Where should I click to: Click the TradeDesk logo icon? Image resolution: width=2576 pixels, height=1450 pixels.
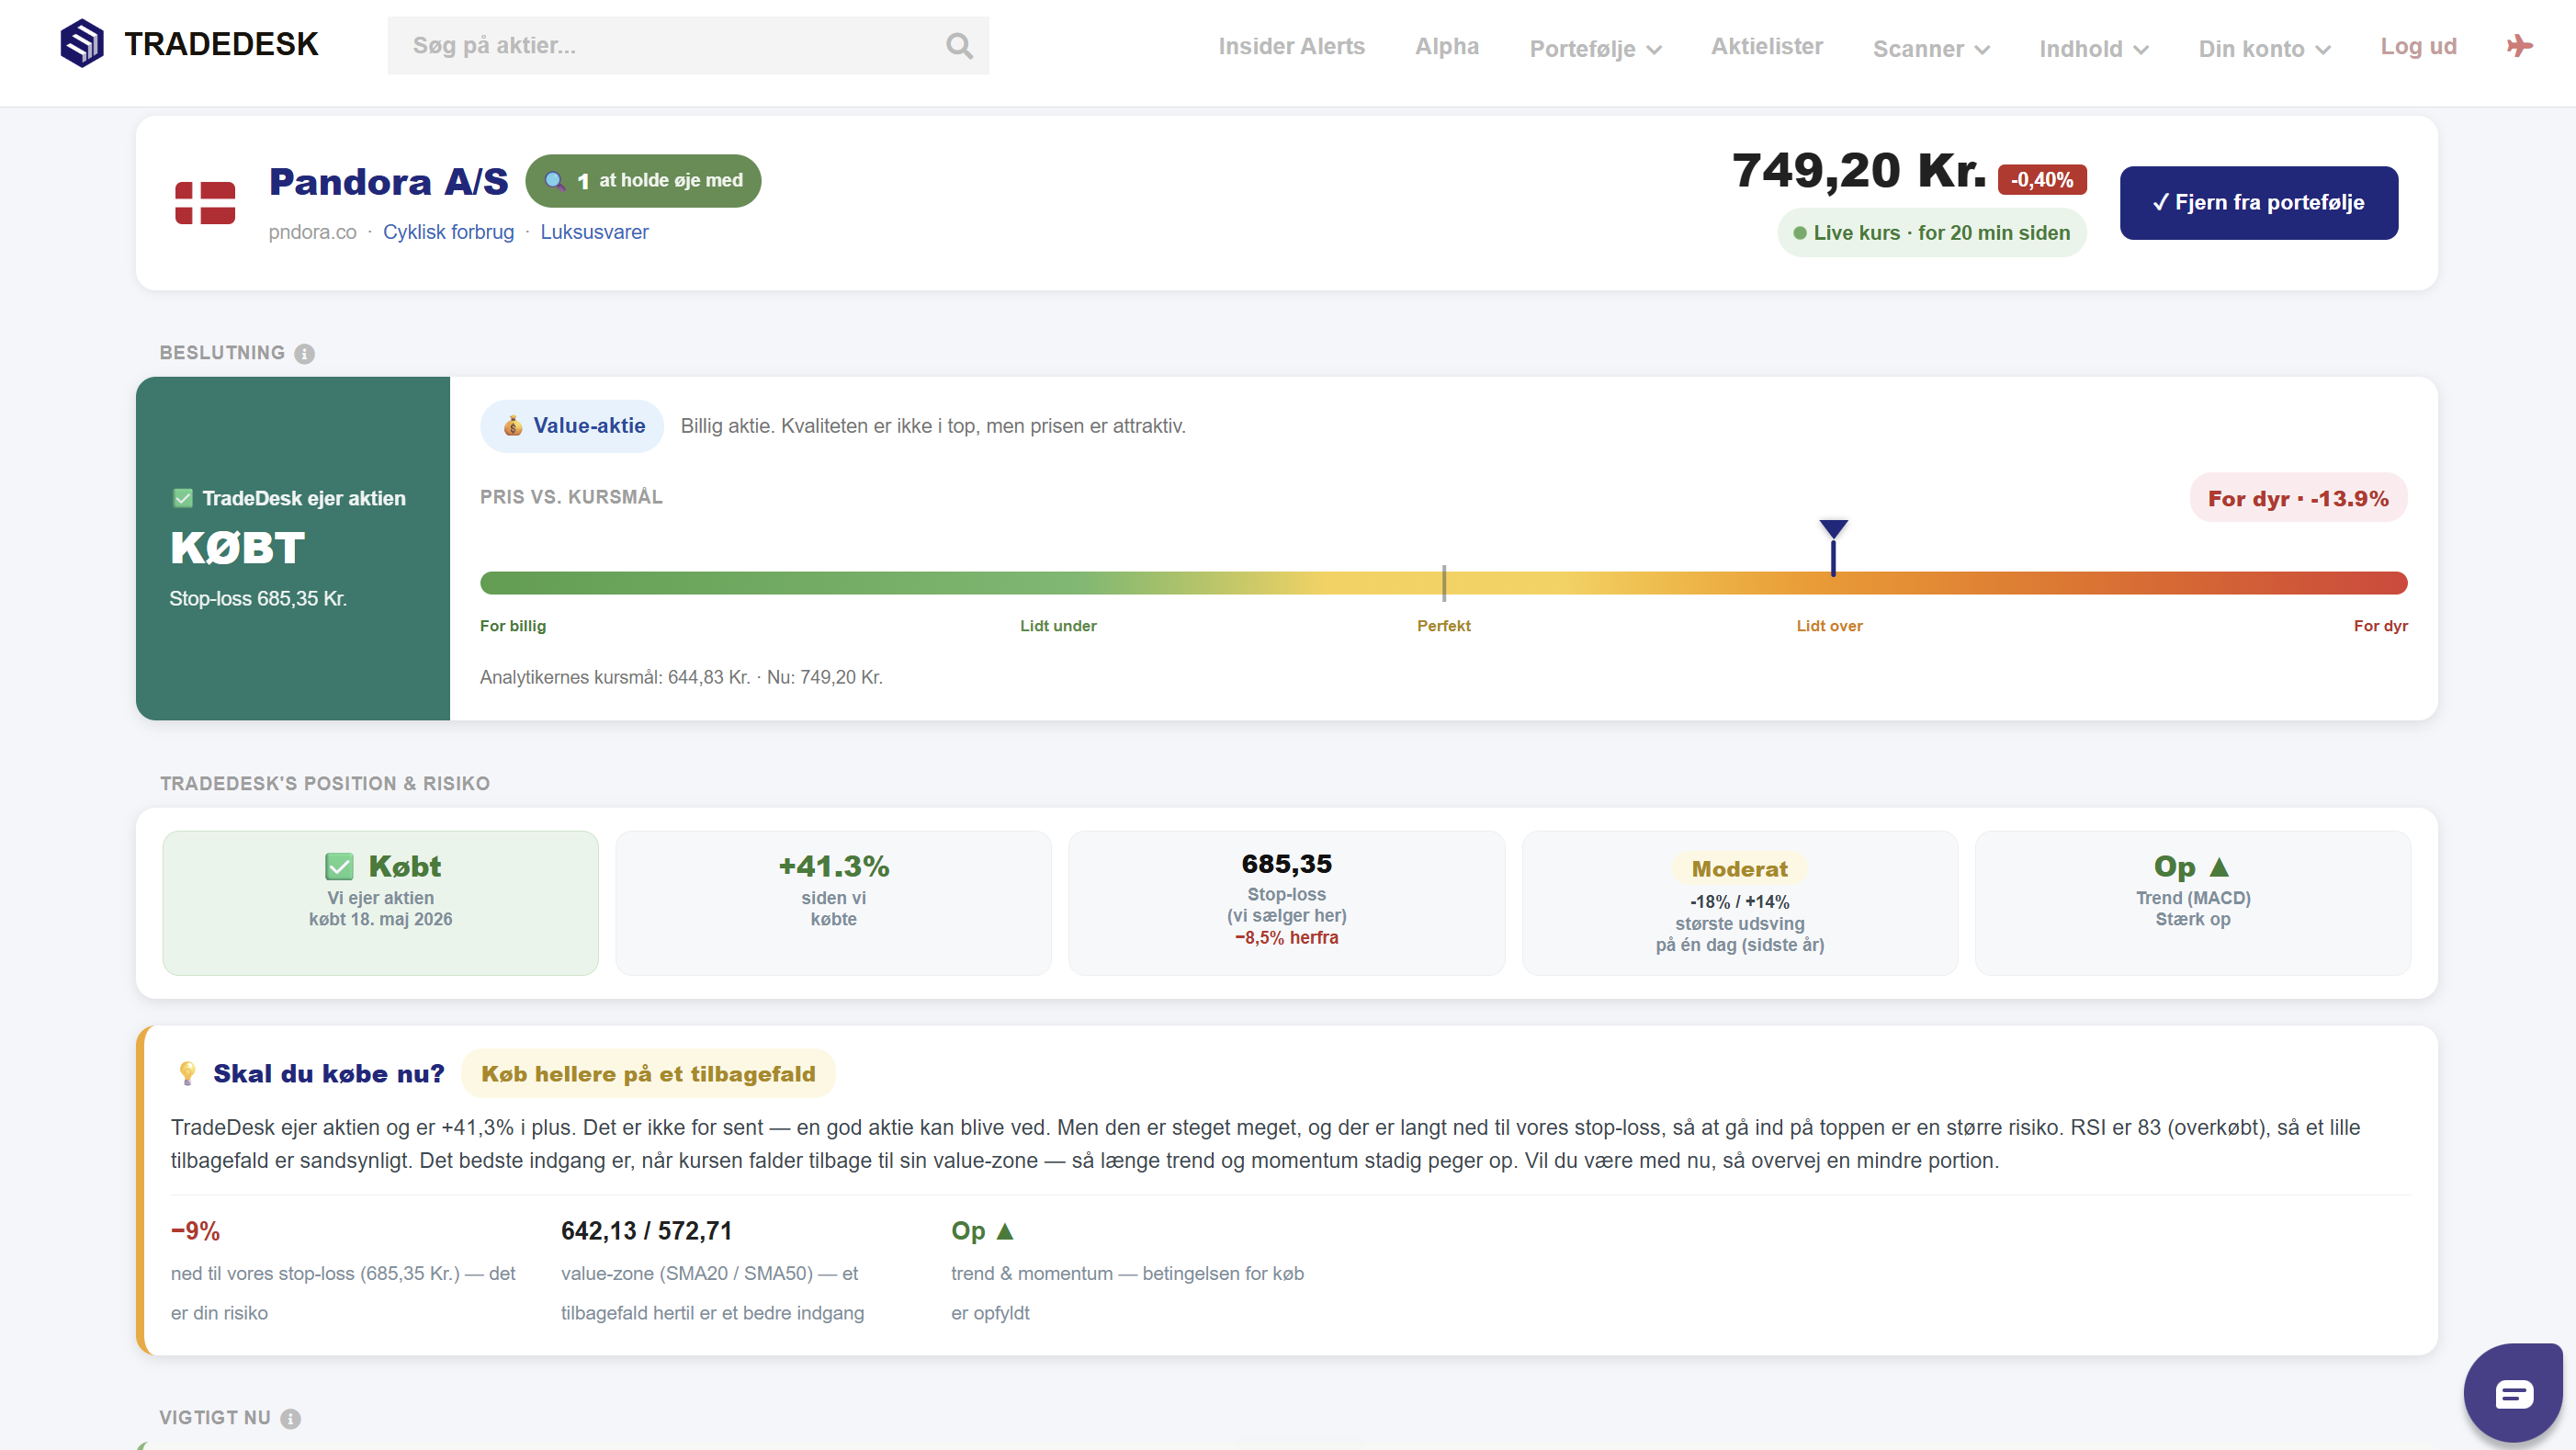[x=82, y=44]
